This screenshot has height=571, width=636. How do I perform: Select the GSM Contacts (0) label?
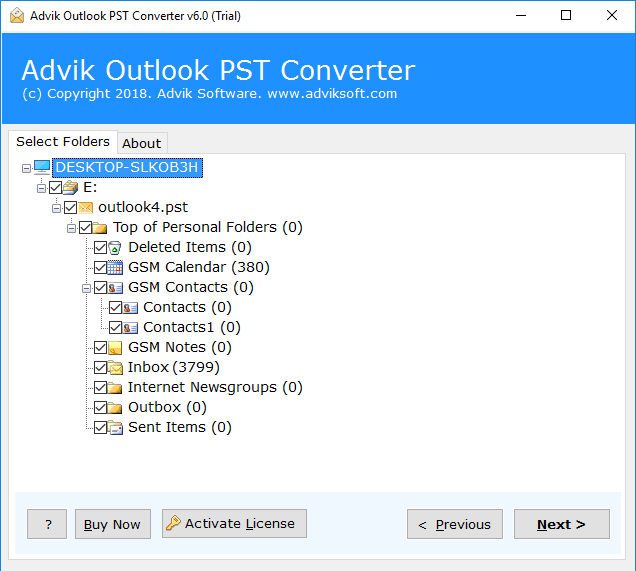click(191, 287)
